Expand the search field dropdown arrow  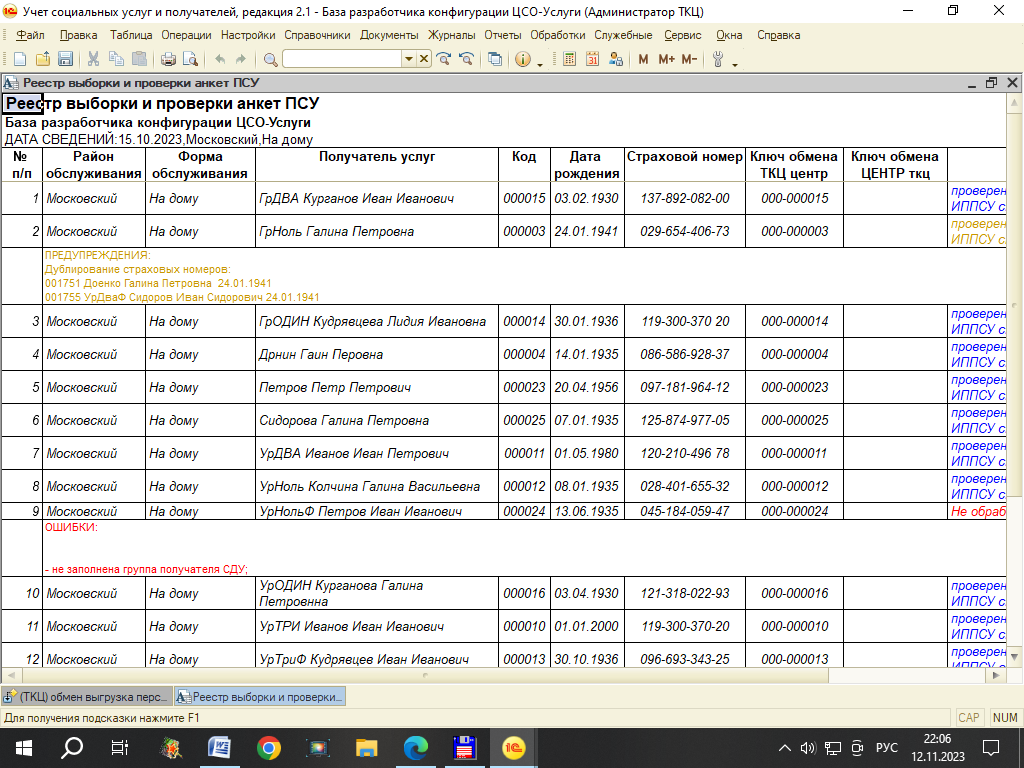tap(408, 59)
